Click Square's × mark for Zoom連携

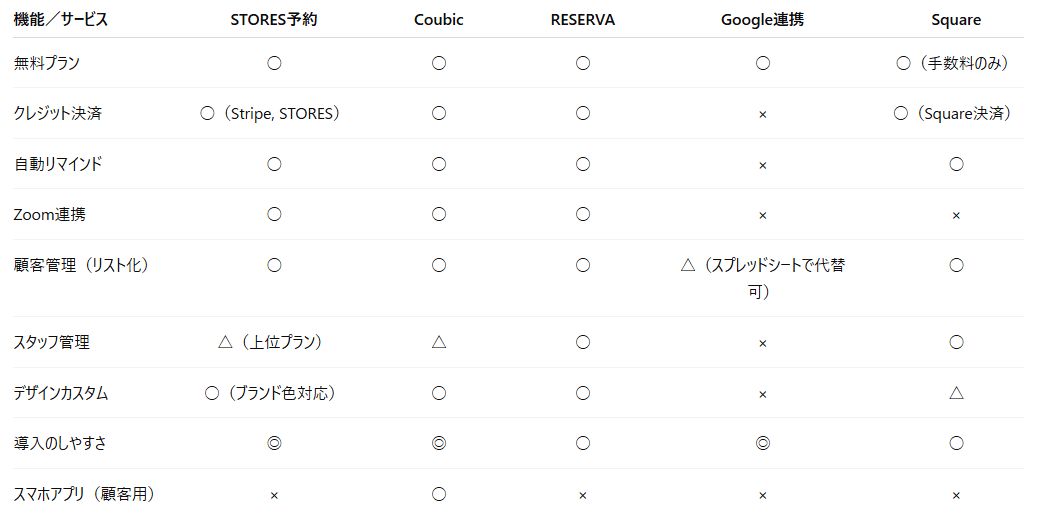click(956, 215)
